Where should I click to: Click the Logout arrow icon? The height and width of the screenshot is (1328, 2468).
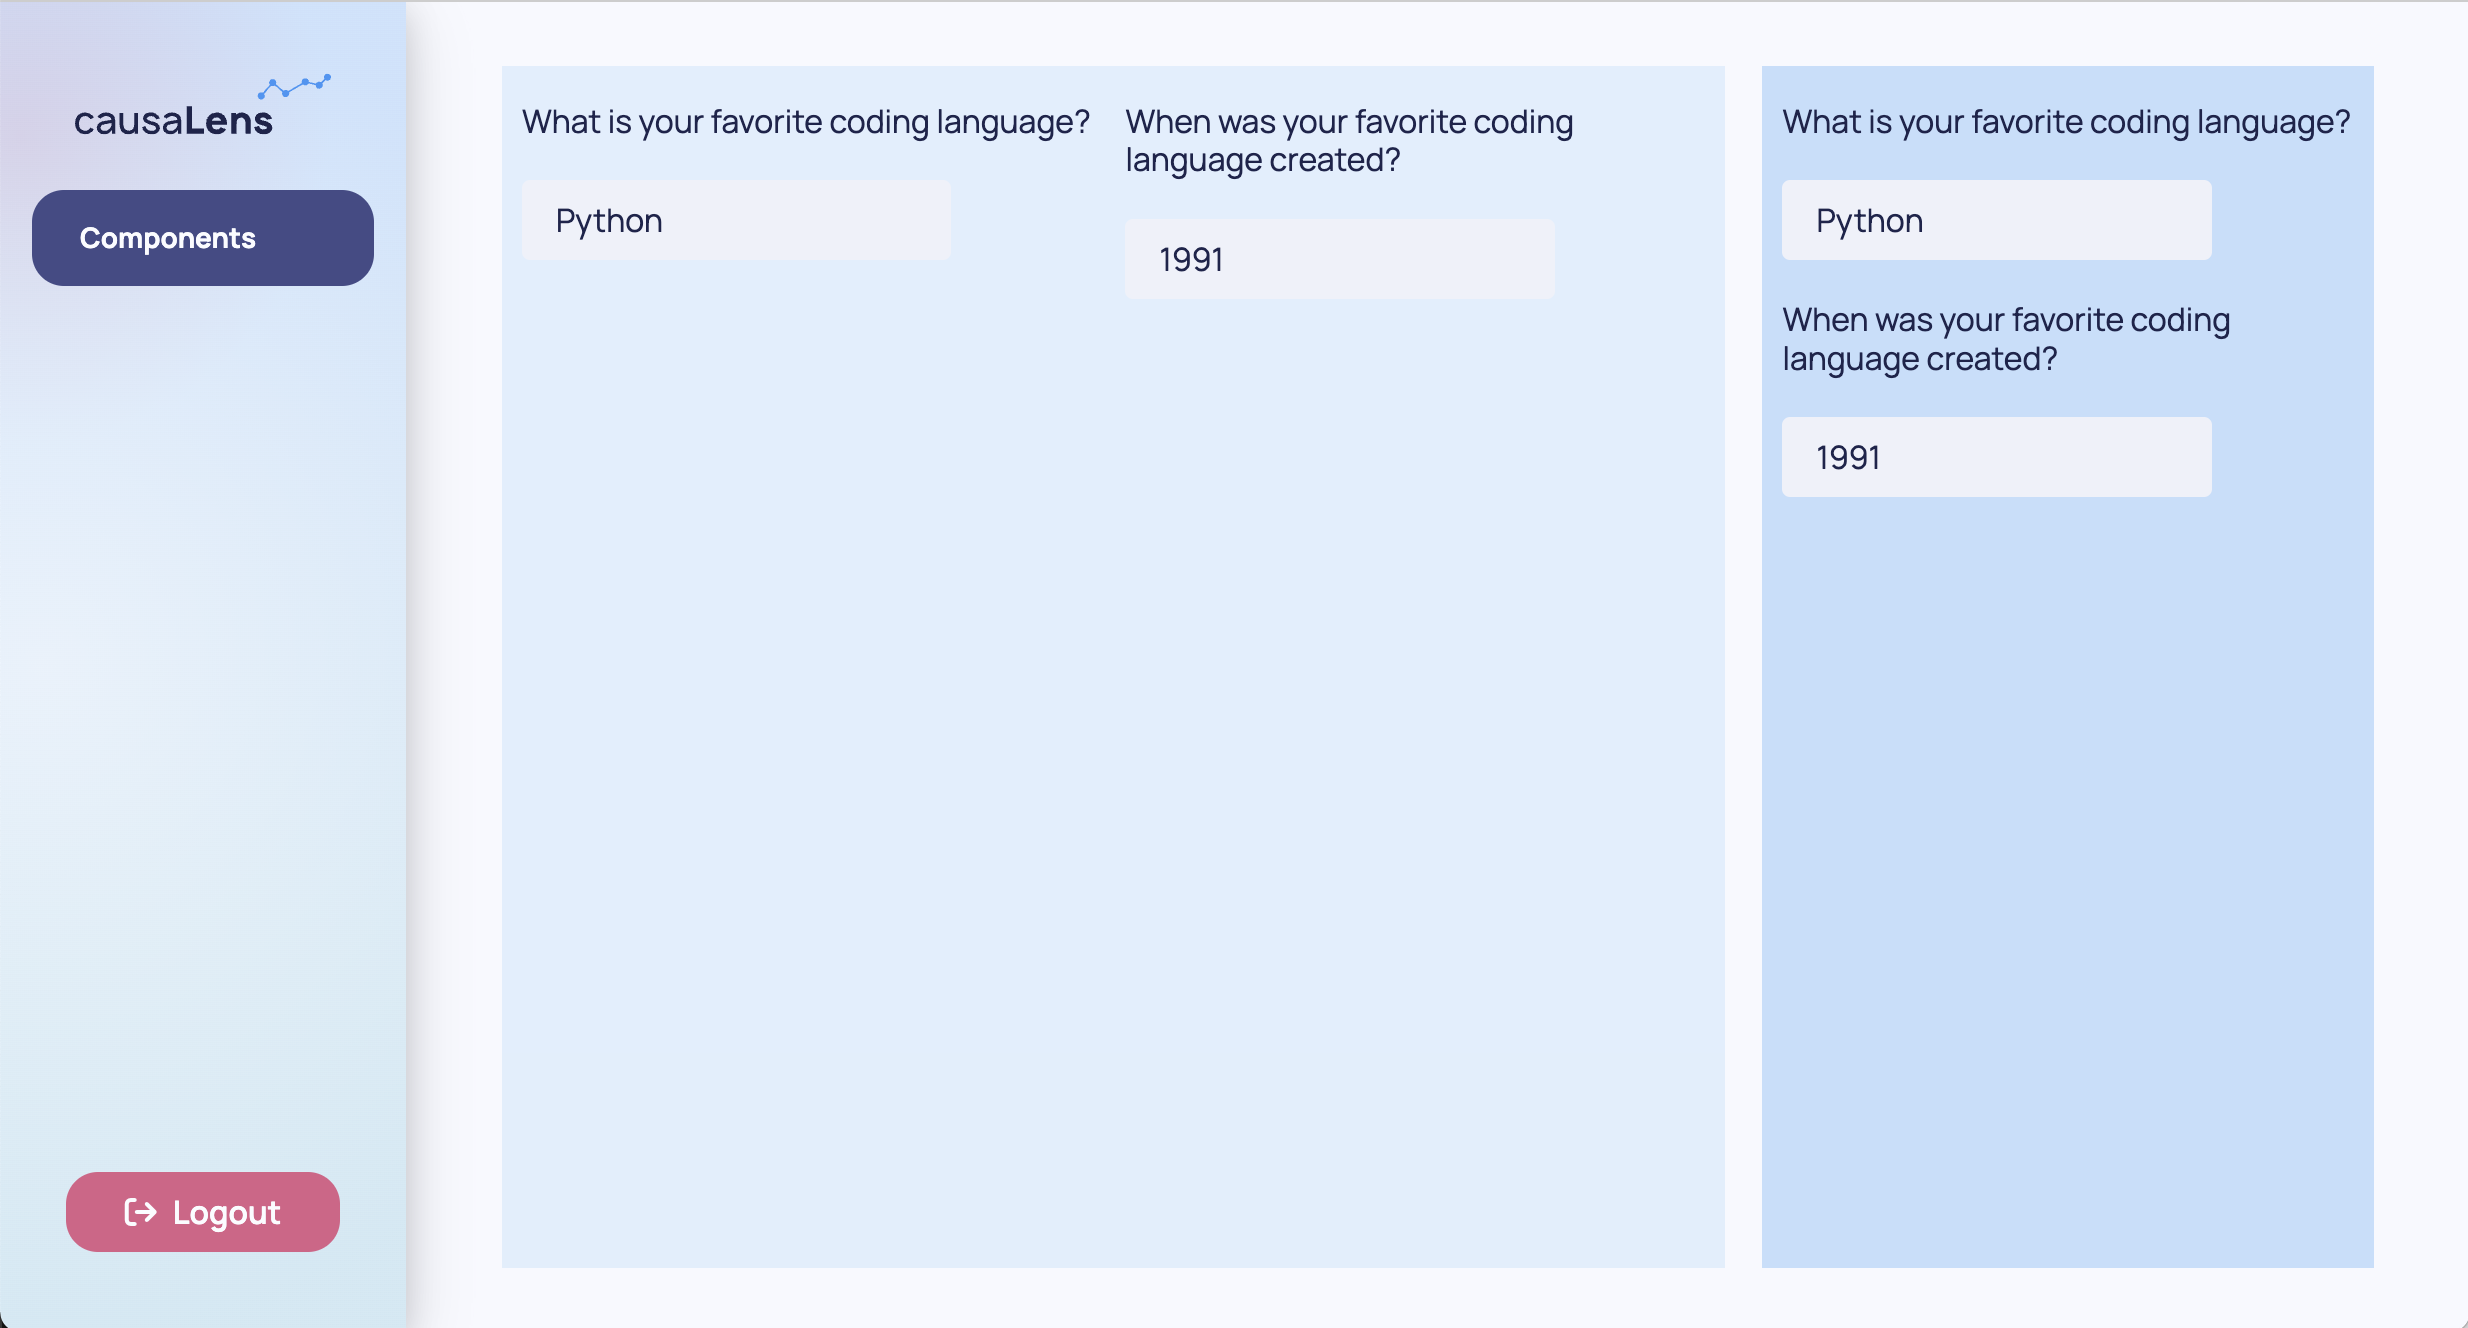coord(140,1212)
